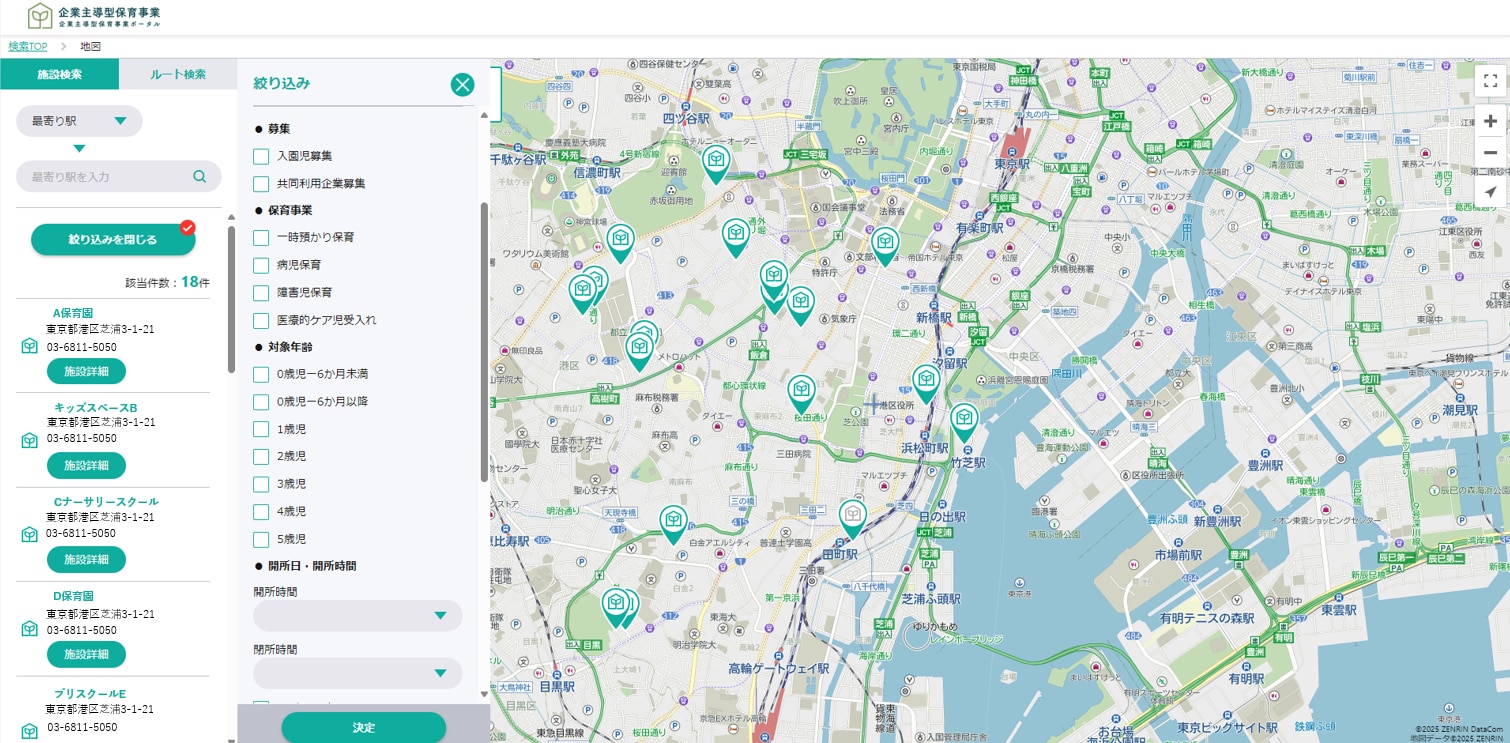Image resolution: width=1510 pixels, height=743 pixels.
Task: Tick 0歳児ー6か月未満 age checkbox
Action: [261, 374]
